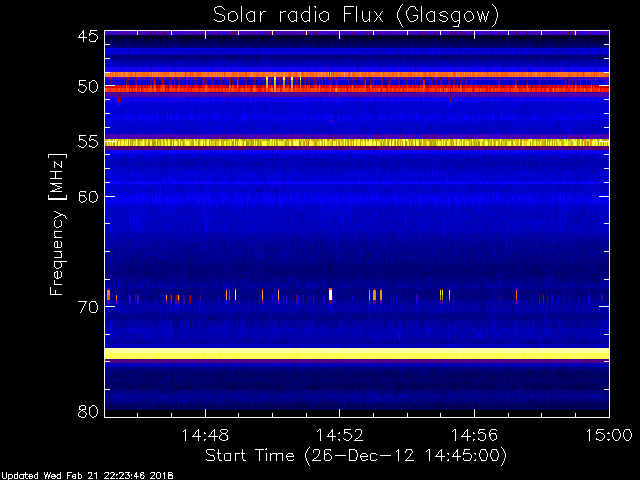
Task: Click the "Solar radio Flux (Glasgow)" title
Action: (x=356, y=16)
